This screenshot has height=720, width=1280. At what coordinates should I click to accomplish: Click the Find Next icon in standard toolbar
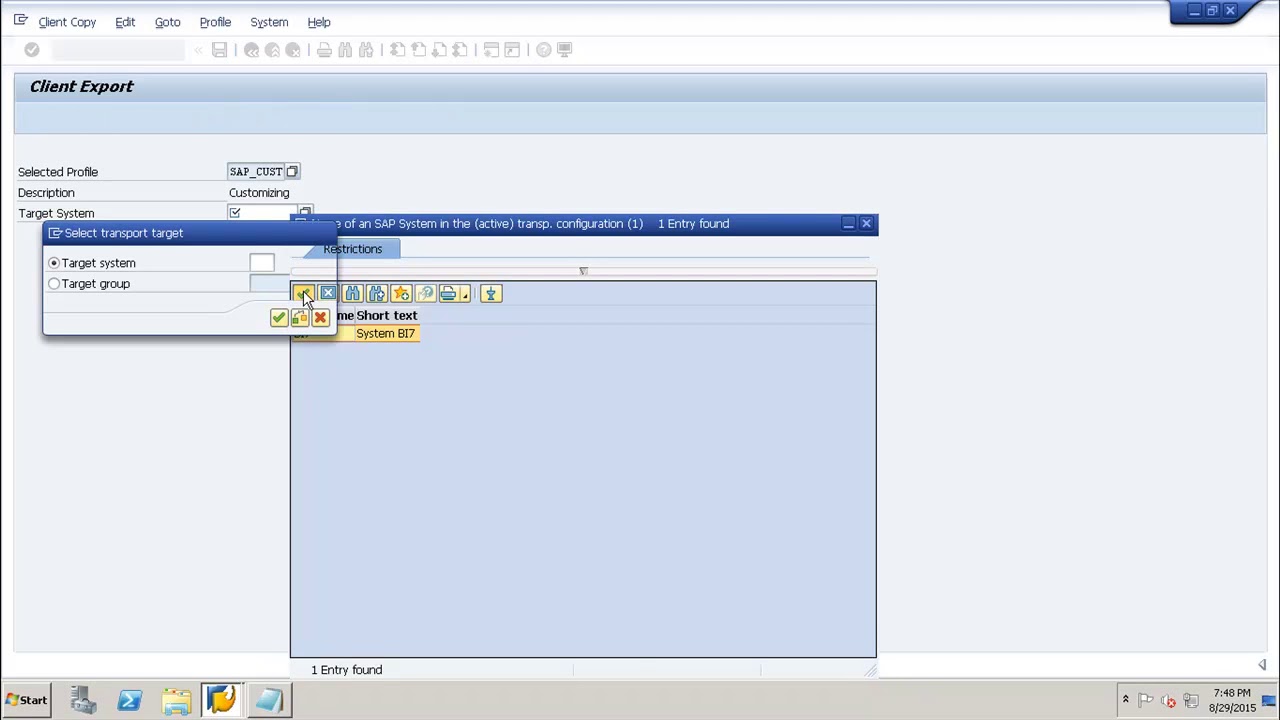[366, 50]
